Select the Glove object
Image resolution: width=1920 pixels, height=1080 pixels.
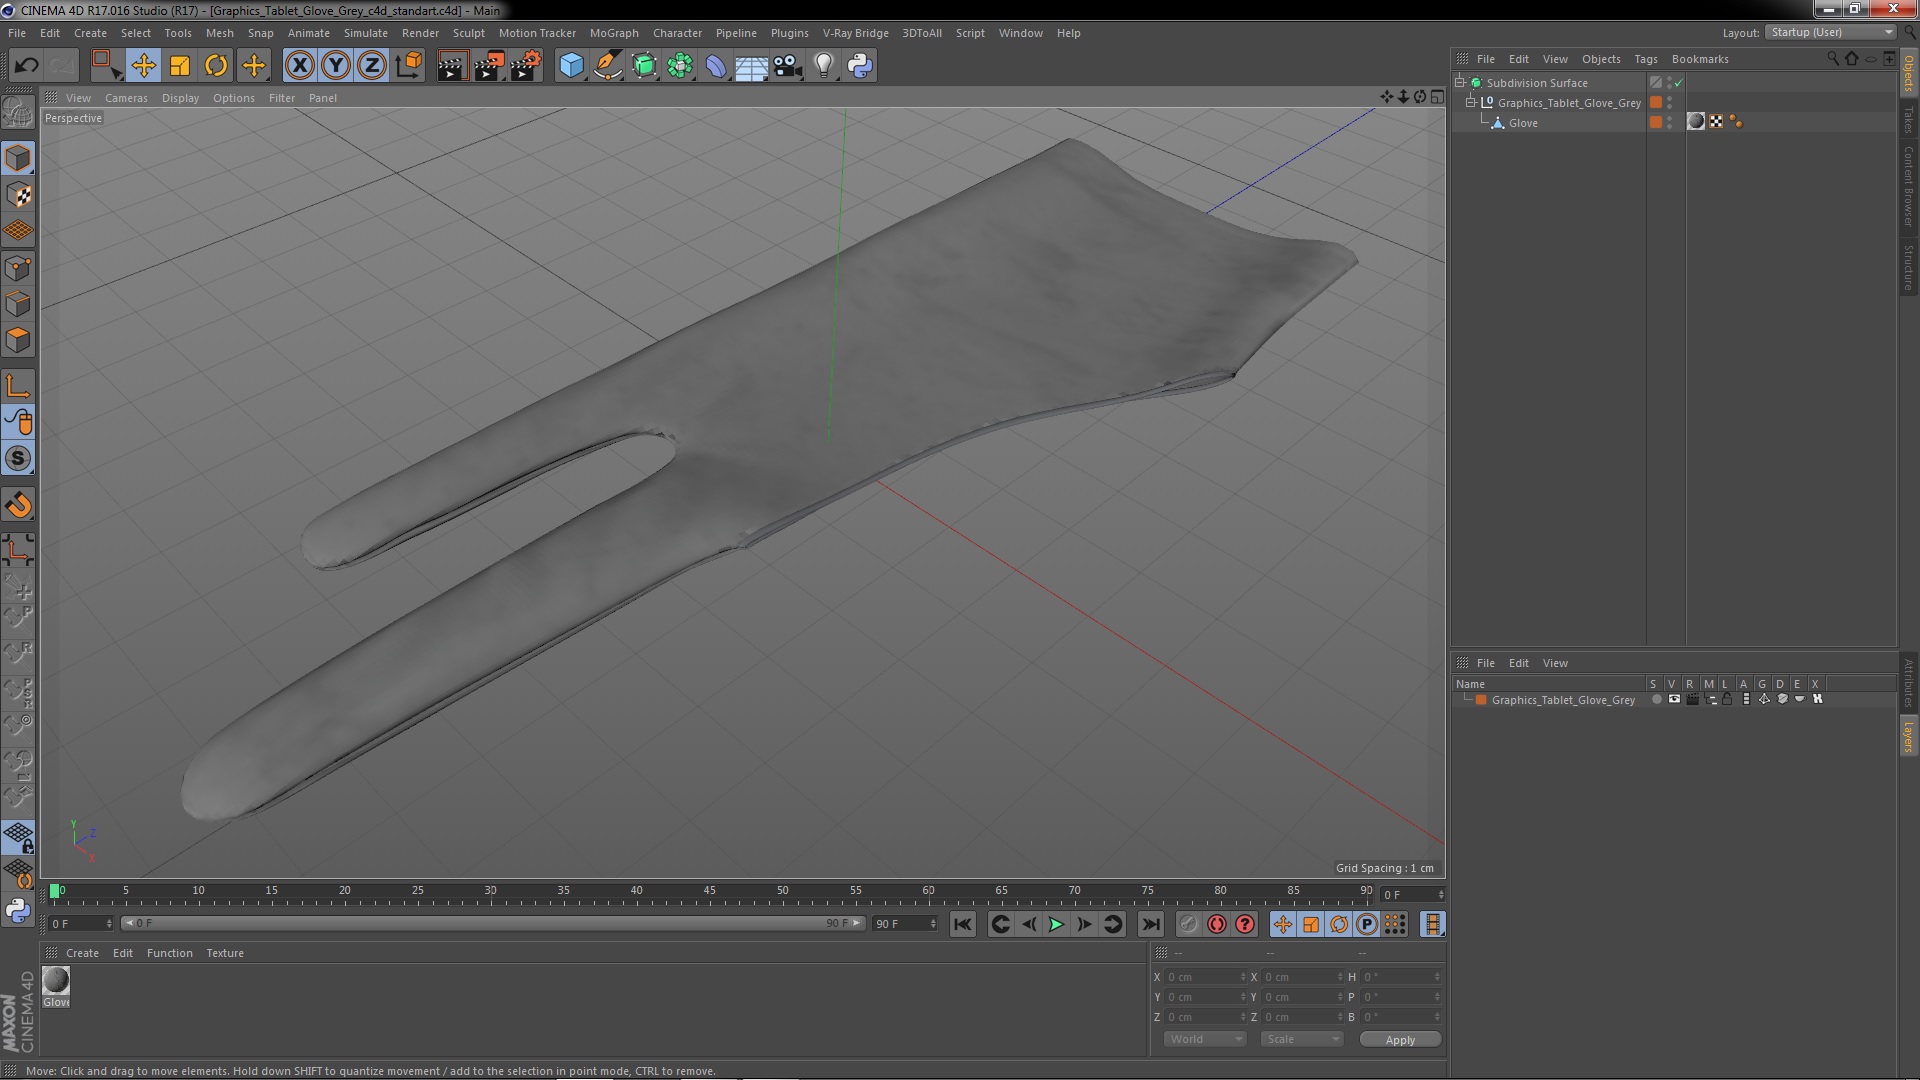[x=1523, y=123]
